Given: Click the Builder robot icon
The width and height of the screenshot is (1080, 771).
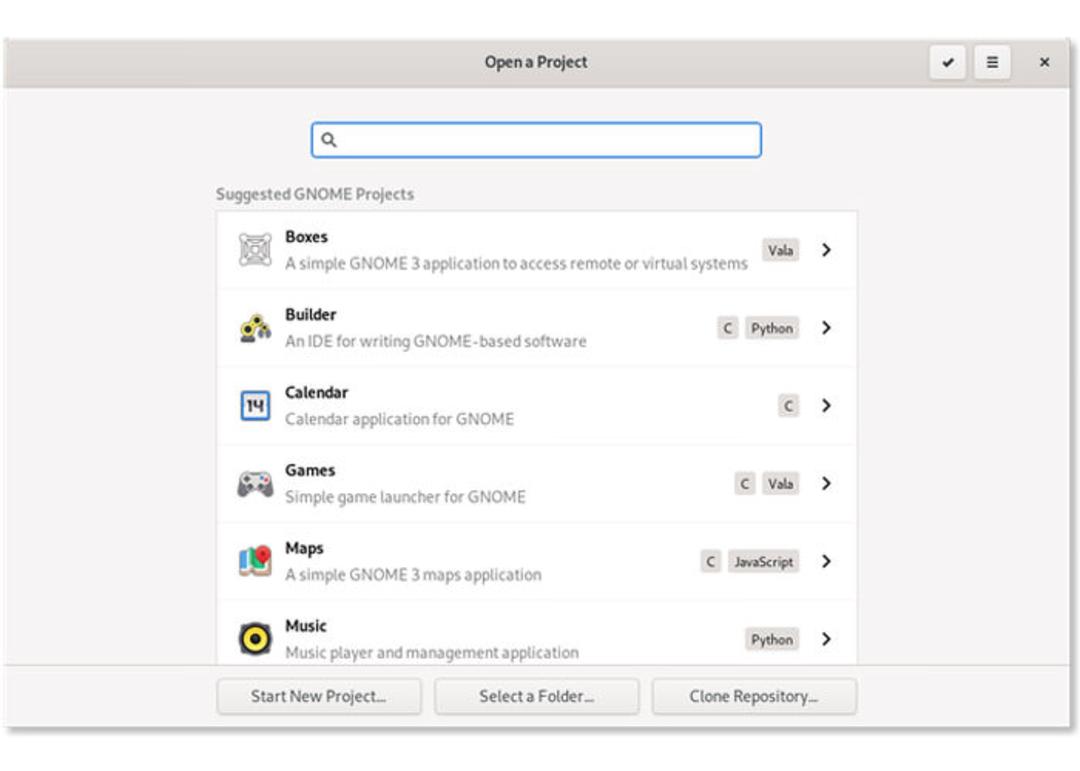Looking at the screenshot, I should [x=255, y=328].
